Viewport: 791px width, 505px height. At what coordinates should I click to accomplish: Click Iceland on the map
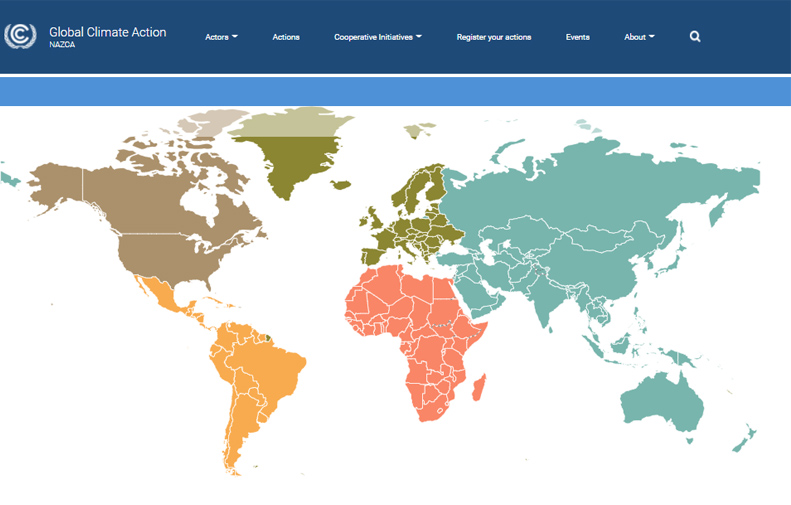tap(342, 185)
